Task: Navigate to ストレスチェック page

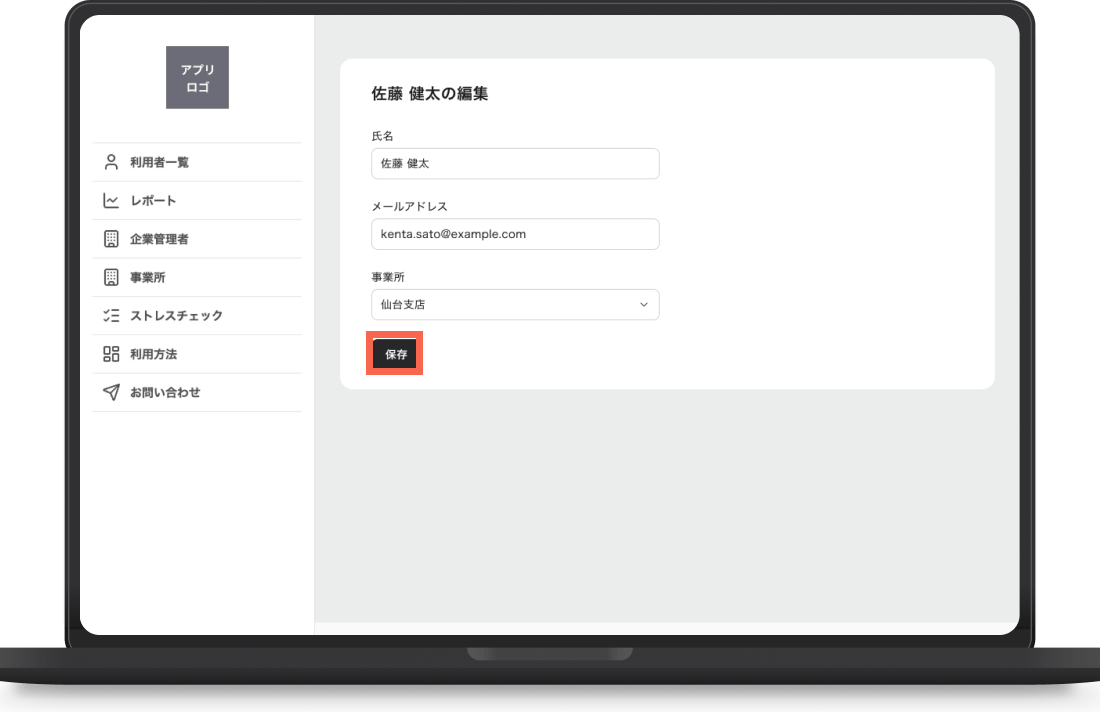Action: pos(197,316)
